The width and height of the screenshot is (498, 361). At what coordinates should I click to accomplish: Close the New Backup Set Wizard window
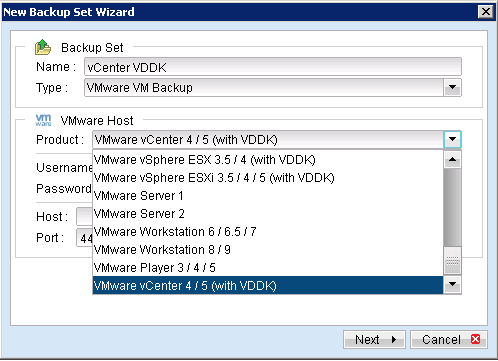pos(486,12)
